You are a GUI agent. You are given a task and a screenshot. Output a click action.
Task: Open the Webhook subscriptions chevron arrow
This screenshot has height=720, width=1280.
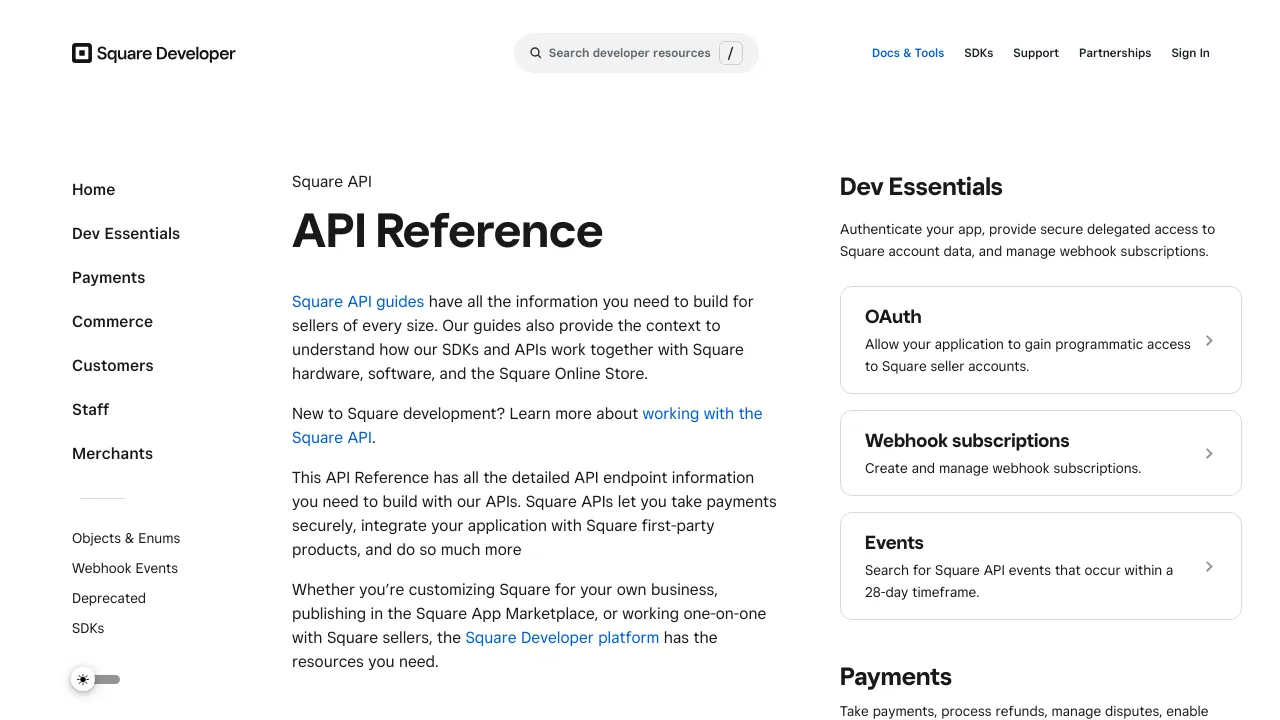coord(1209,454)
